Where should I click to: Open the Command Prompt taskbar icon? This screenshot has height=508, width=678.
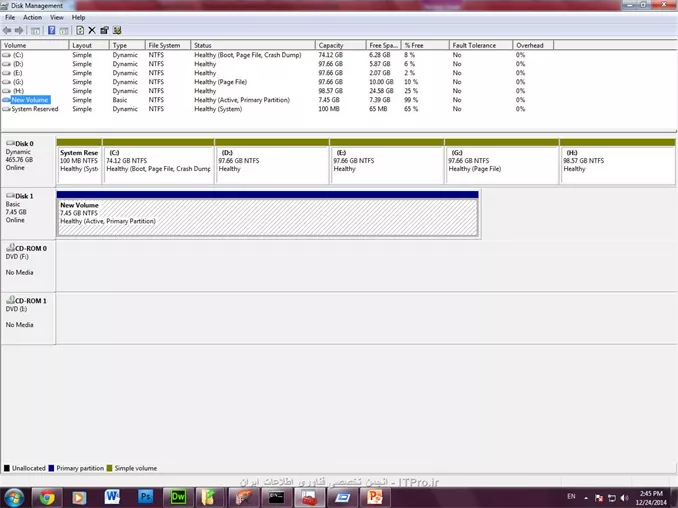point(276,497)
